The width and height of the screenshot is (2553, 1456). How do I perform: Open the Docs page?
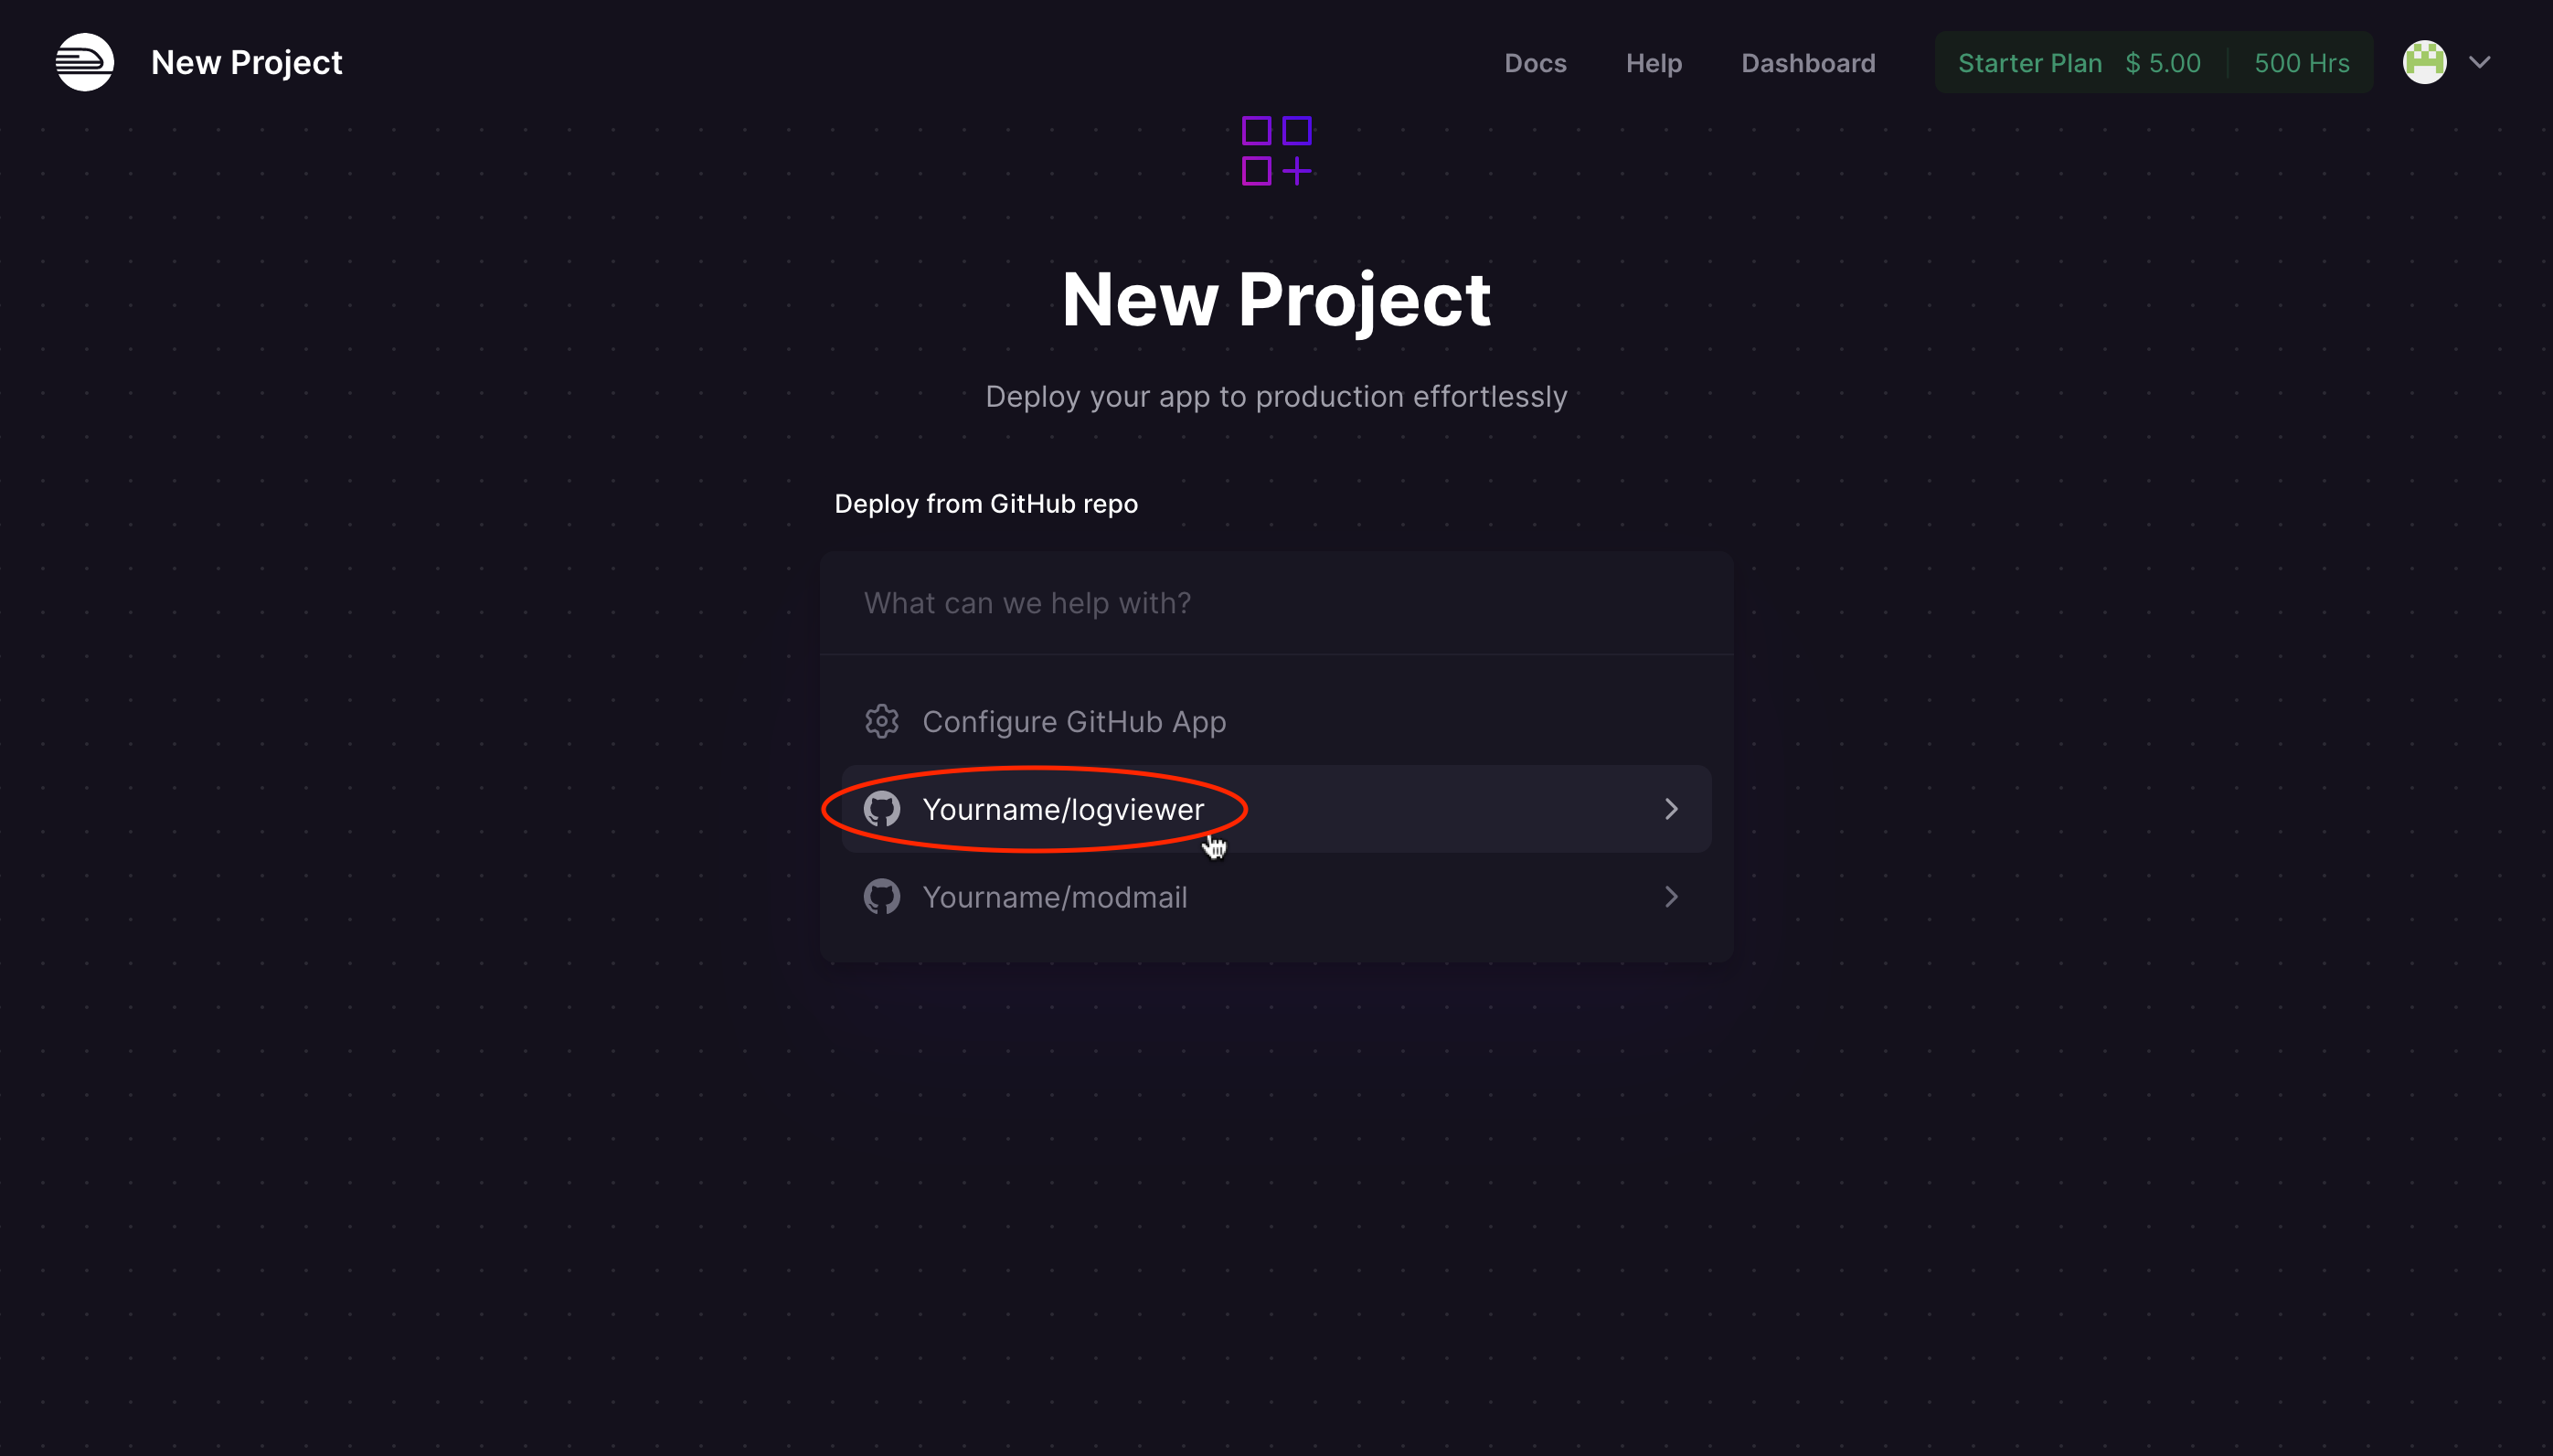1535,63
